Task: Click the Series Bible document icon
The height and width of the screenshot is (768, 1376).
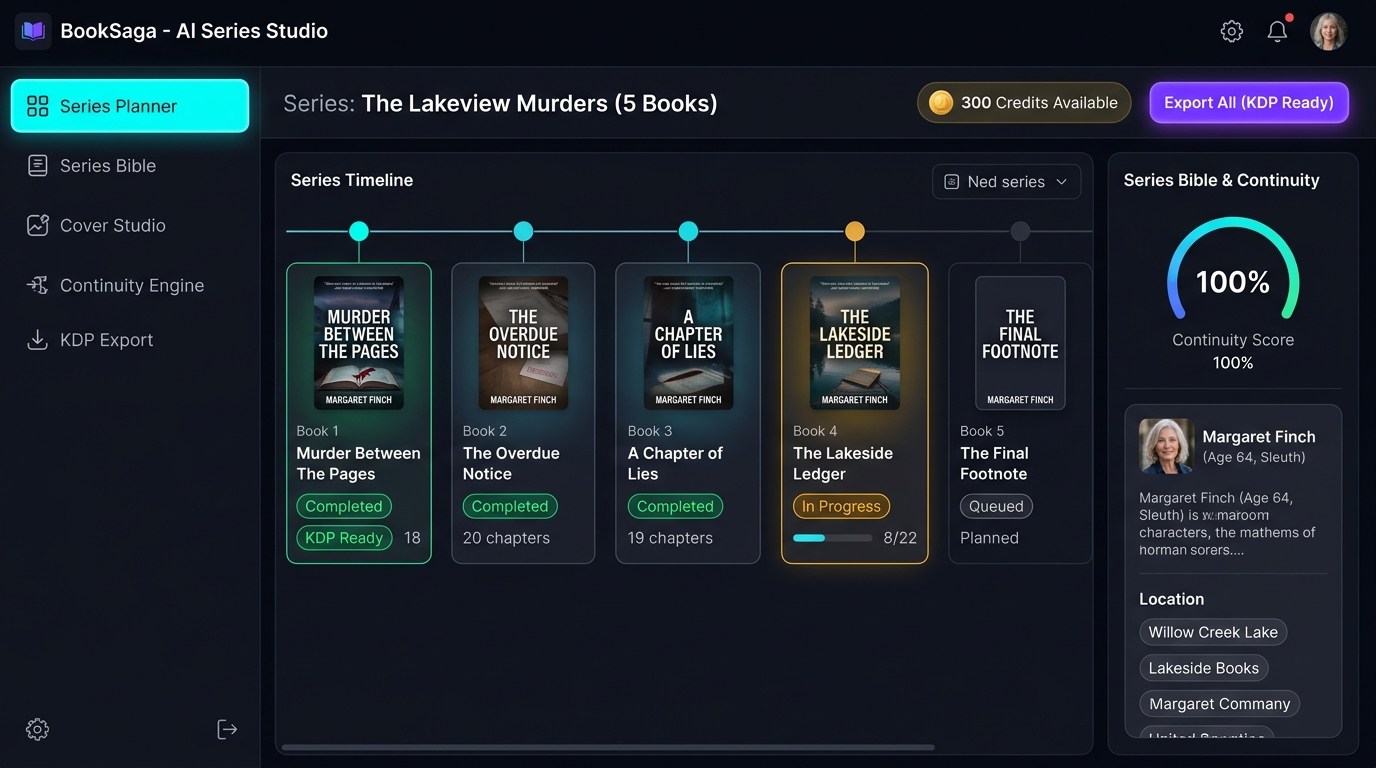Action: (37, 166)
